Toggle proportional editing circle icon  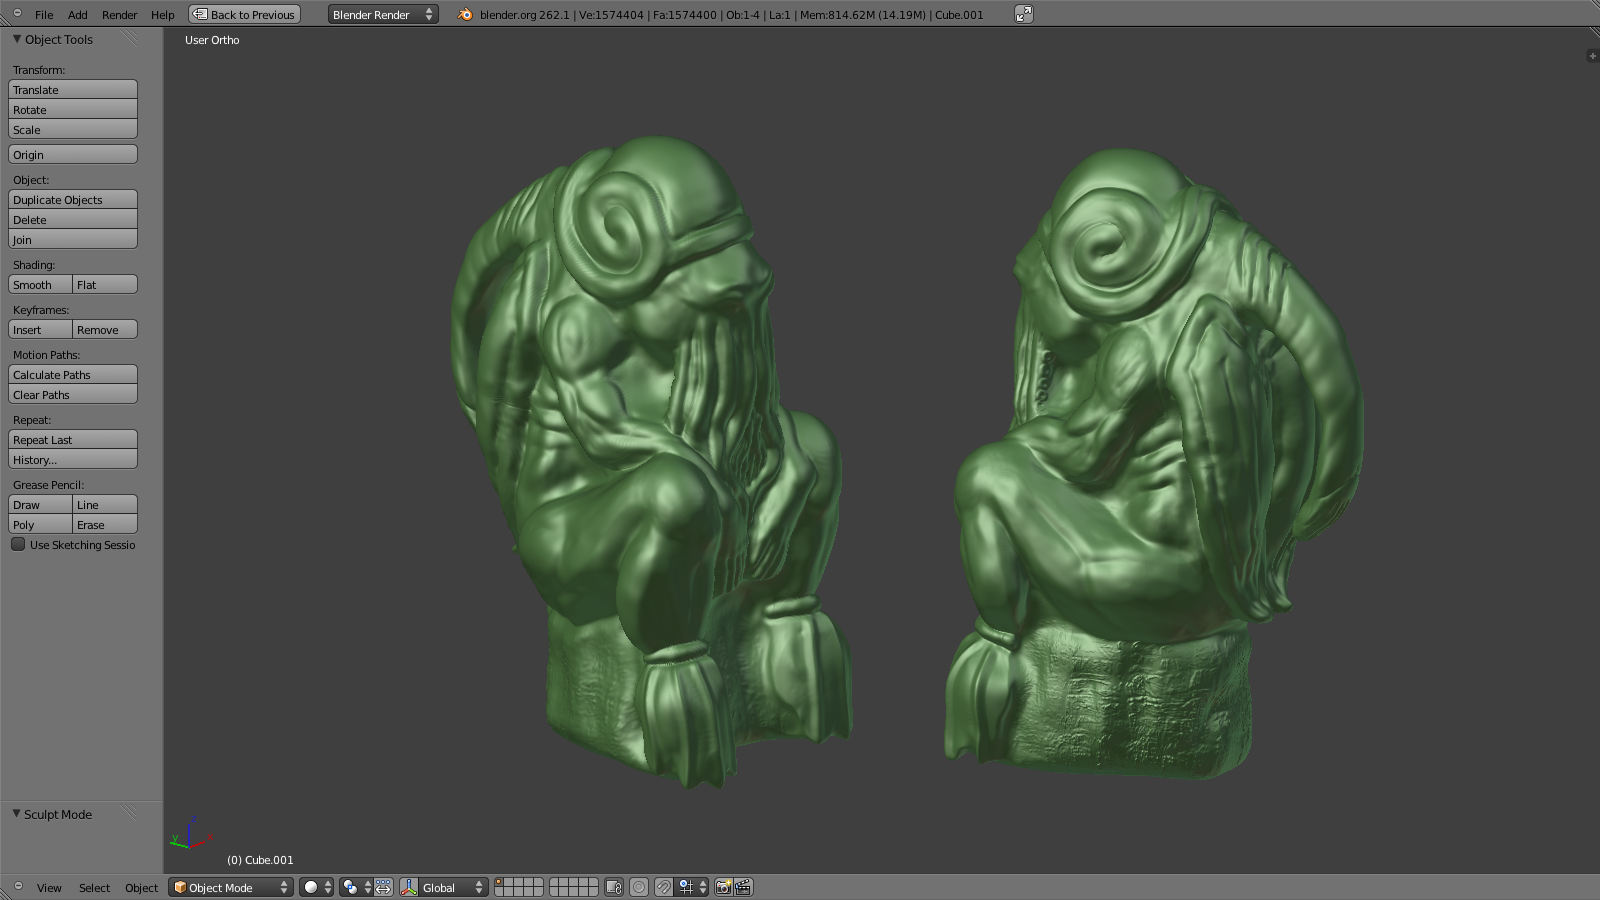[638, 887]
